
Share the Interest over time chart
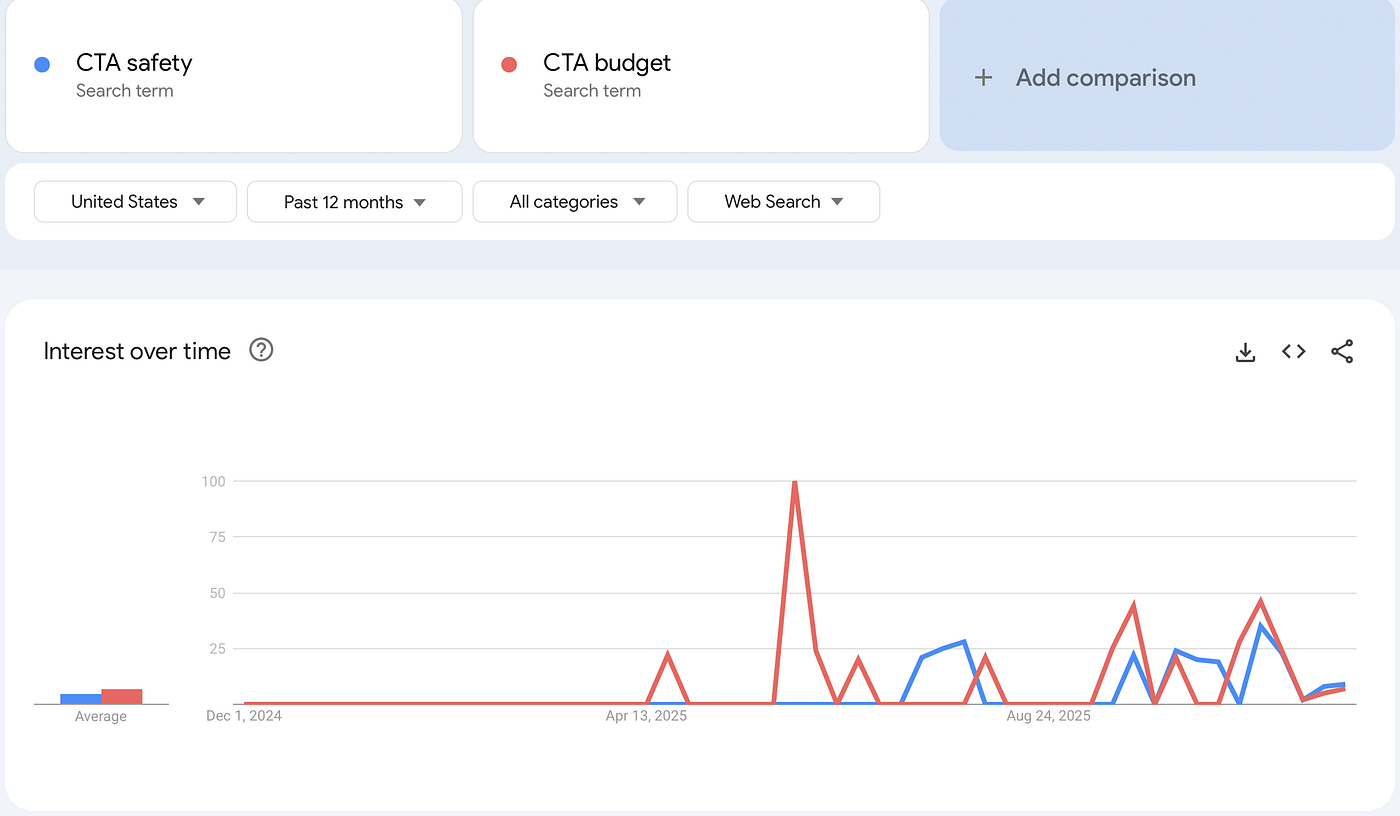1342,352
